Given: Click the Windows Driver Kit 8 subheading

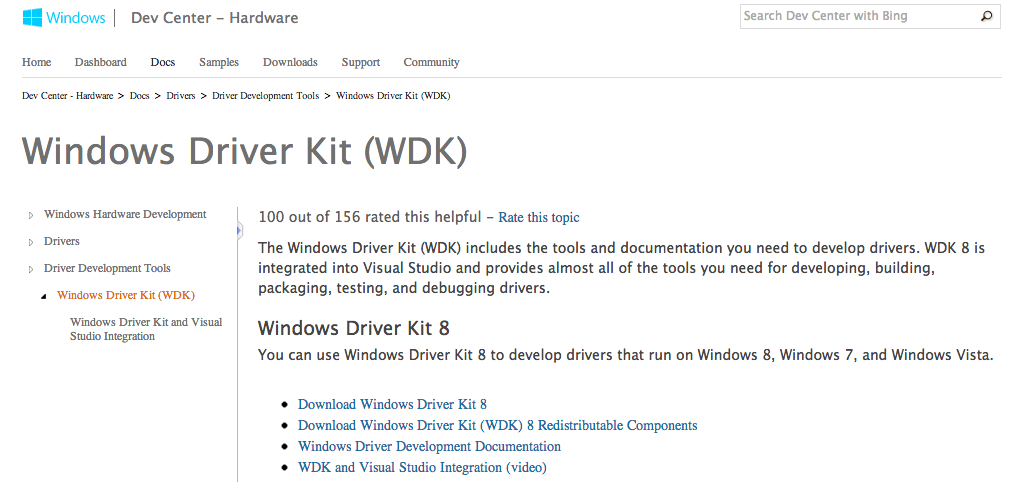Looking at the screenshot, I should 354,327.
